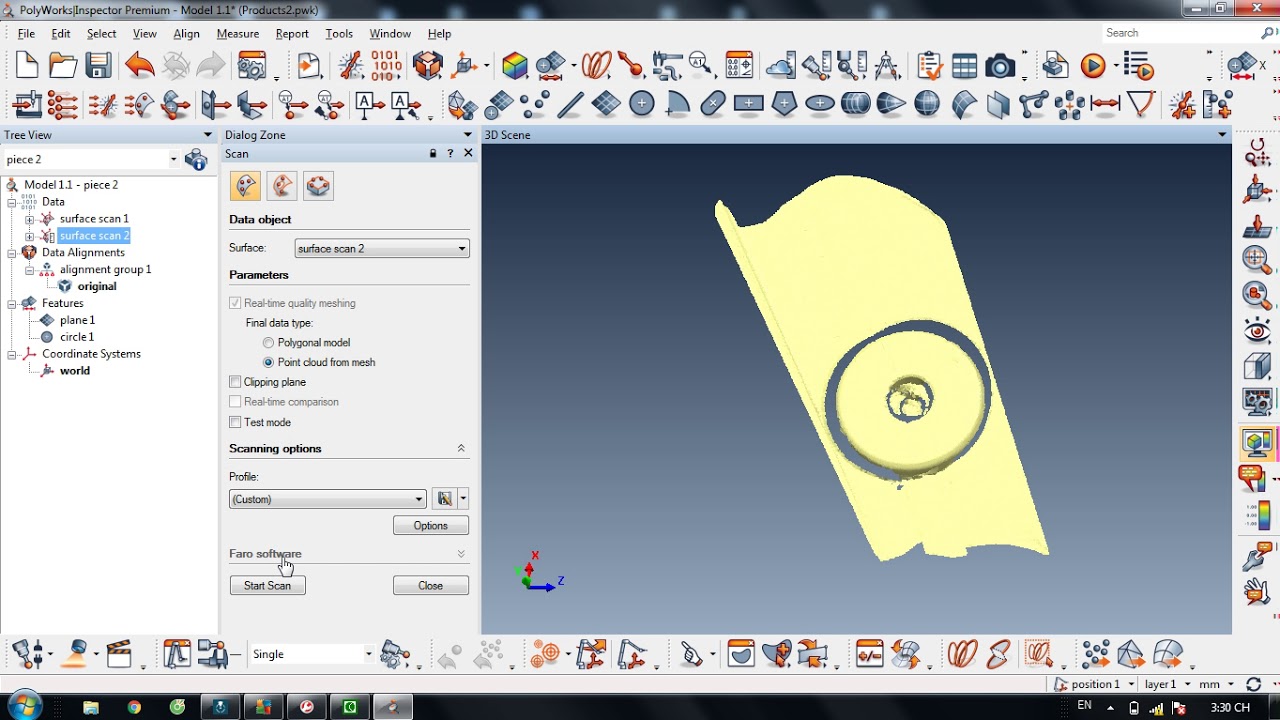Open the Surface dropdown showing surface scan 2
The height and width of the screenshot is (720, 1280).
(382, 248)
